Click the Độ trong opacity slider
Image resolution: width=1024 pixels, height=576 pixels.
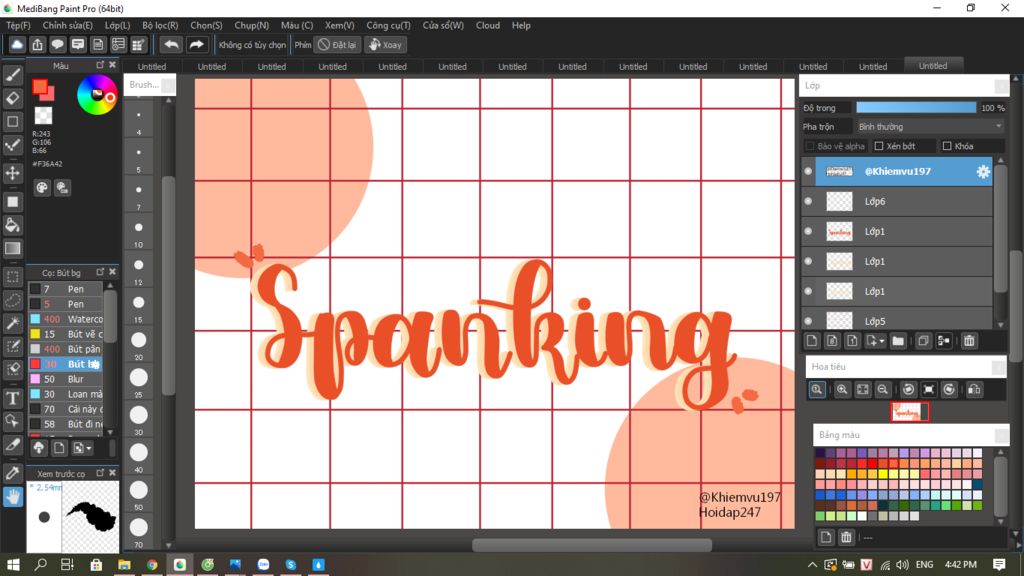(x=916, y=108)
